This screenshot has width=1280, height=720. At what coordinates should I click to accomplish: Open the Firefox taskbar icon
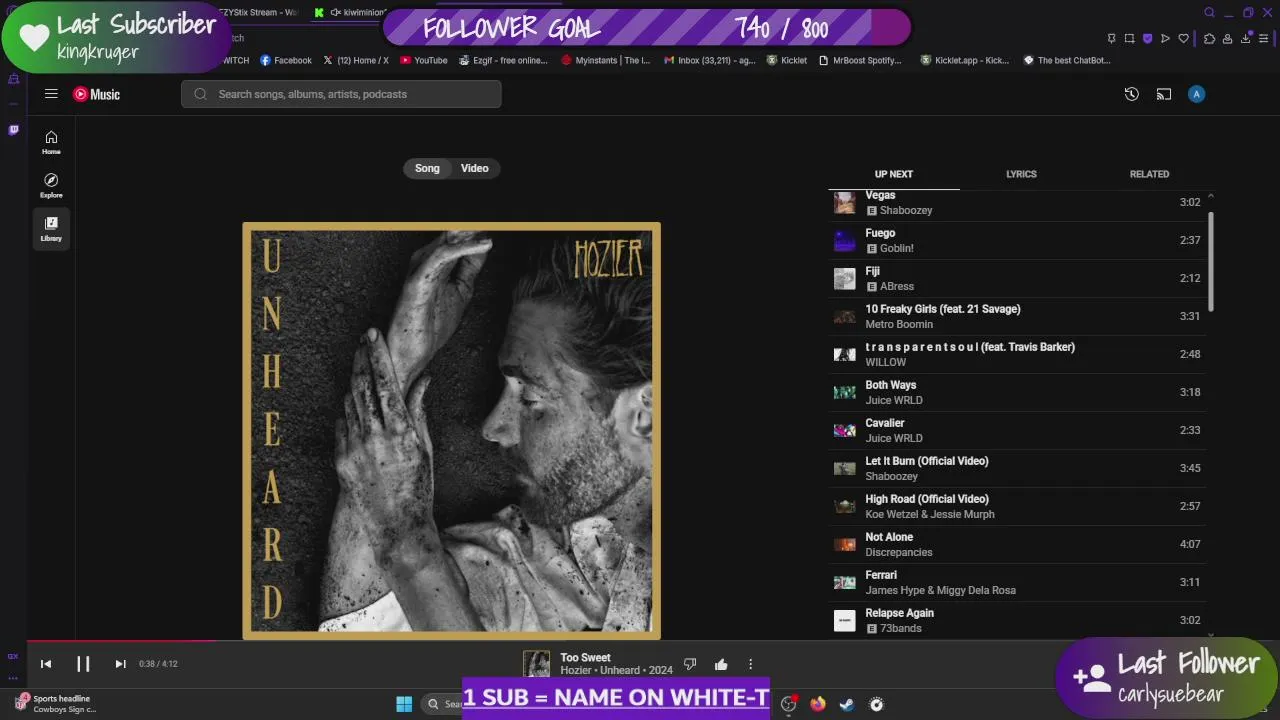[818, 704]
